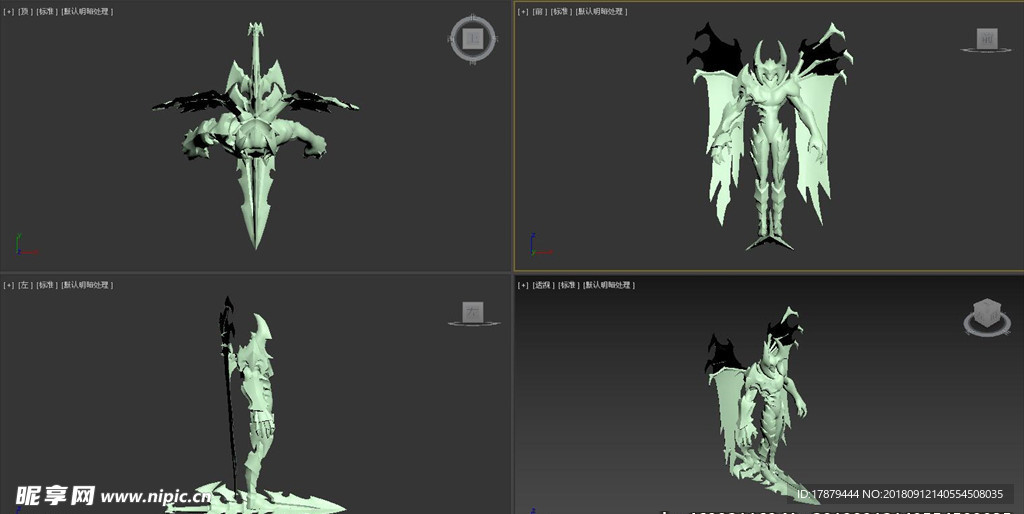Open the [+] menu in the Top (顶) viewport
This screenshot has width=1024, height=514.
[x=8, y=12]
